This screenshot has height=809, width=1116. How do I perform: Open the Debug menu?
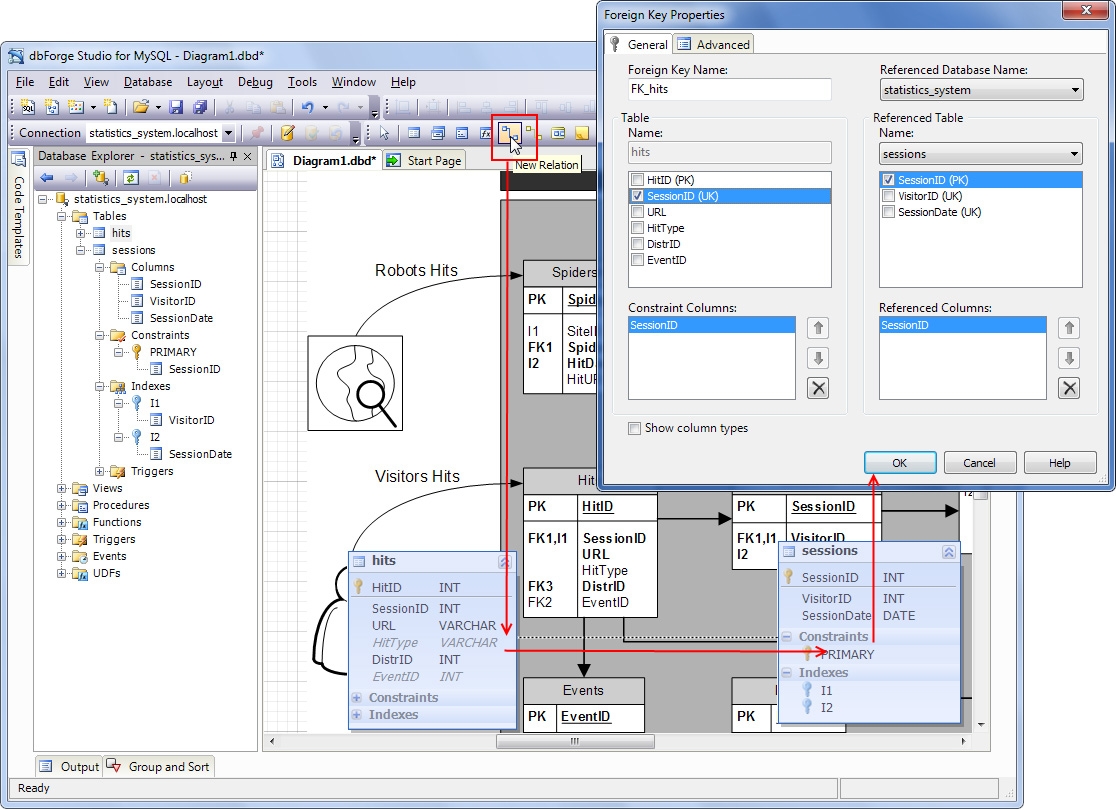point(256,82)
